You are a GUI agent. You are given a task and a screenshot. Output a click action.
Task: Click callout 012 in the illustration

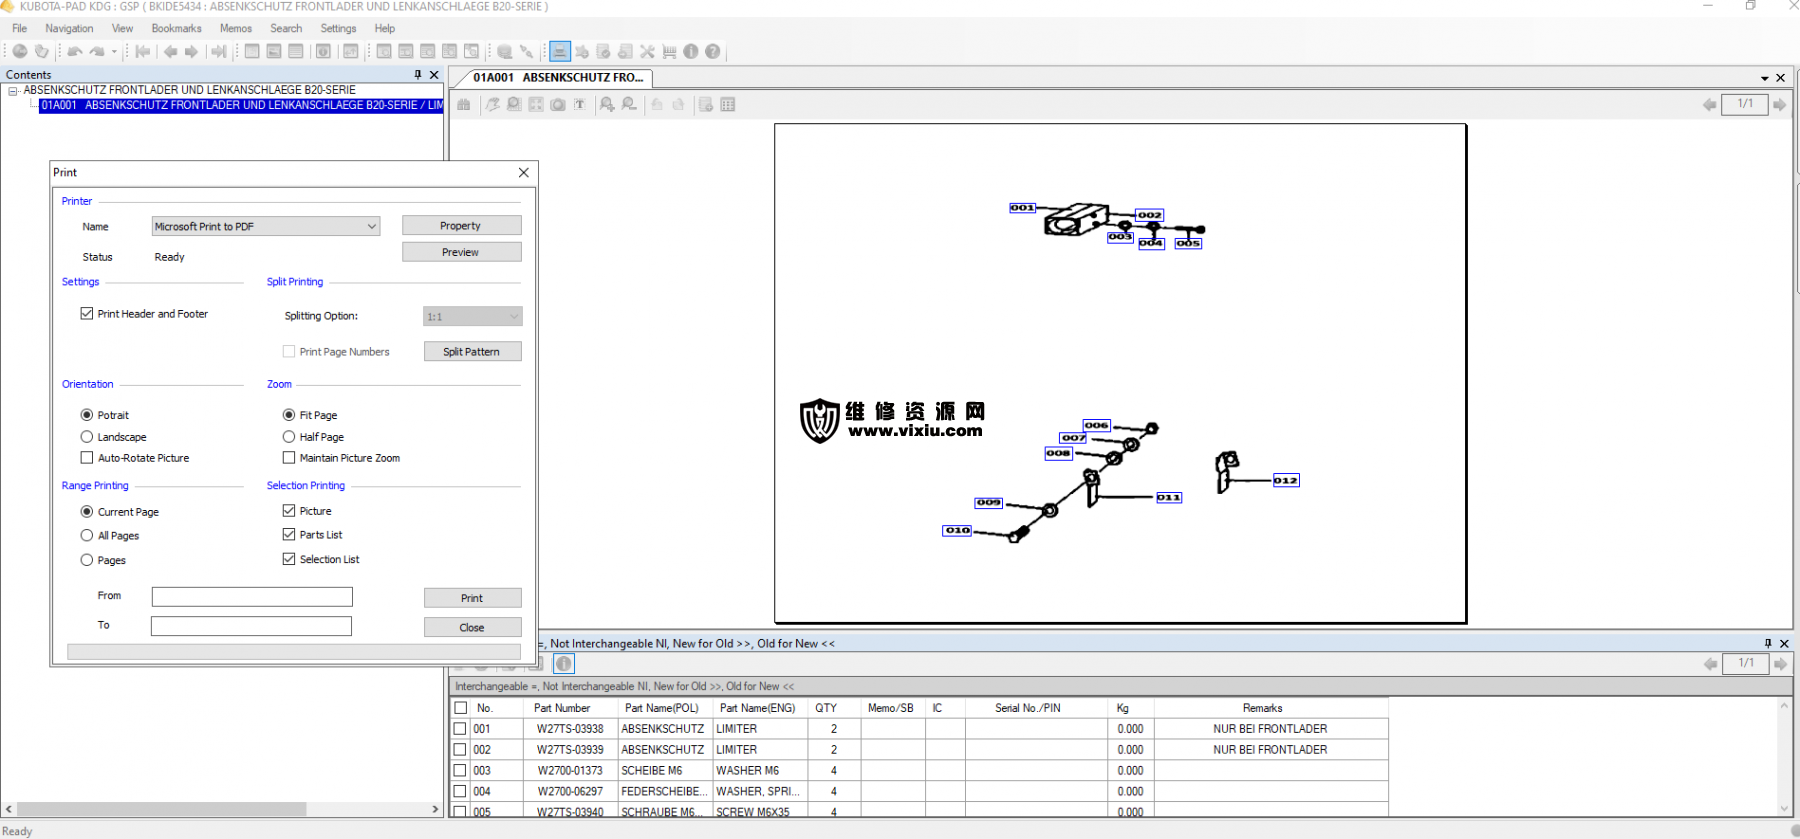pyautogui.click(x=1286, y=481)
